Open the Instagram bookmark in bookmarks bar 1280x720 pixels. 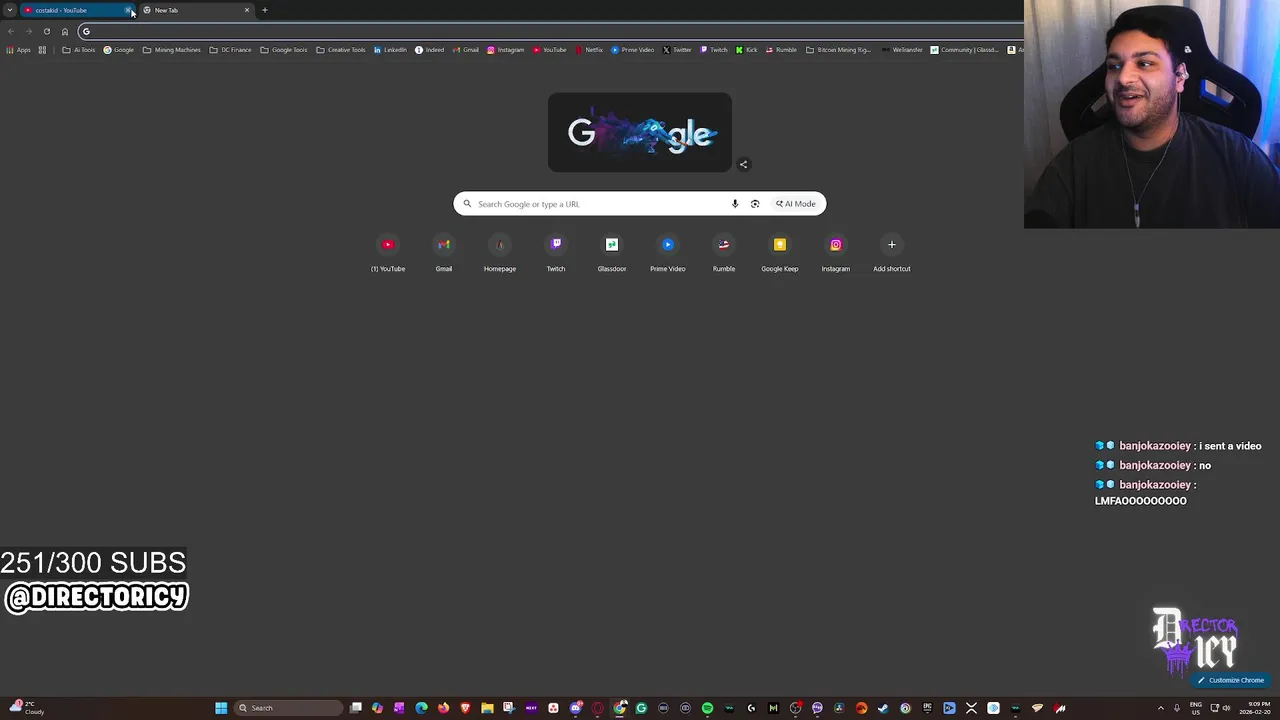(x=506, y=50)
